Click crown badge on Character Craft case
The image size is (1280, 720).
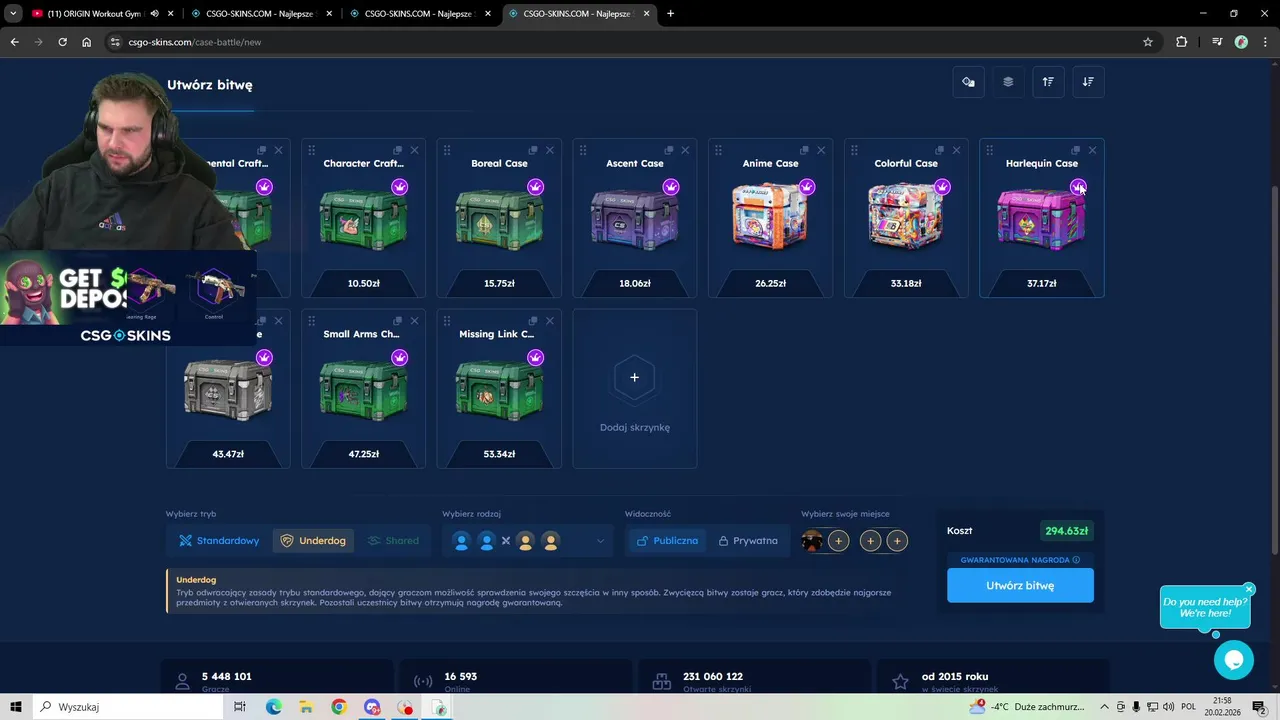pyautogui.click(x=400, y=187)
